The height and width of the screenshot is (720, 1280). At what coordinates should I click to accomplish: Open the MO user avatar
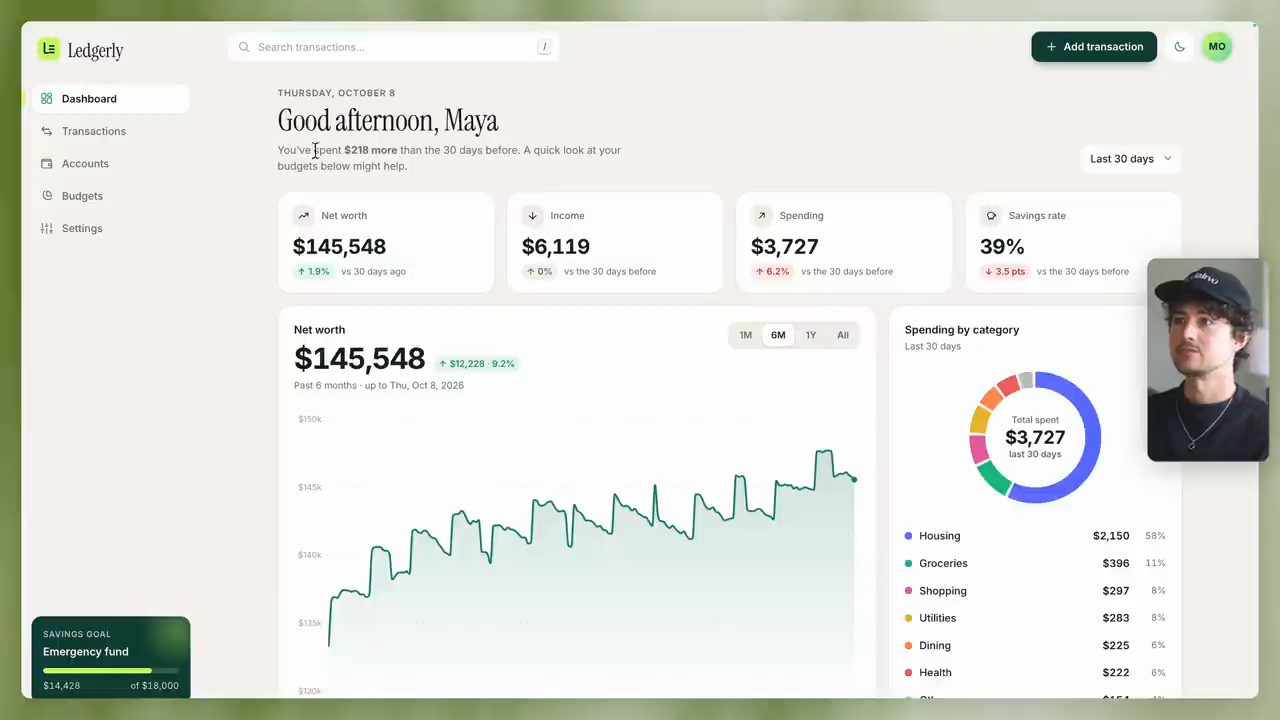[x=1217, y=47]
